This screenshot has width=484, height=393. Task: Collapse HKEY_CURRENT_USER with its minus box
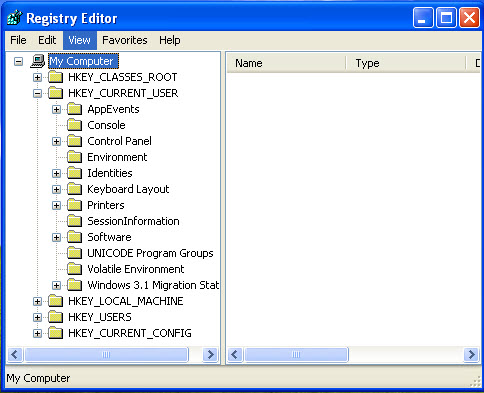(37, 93)
